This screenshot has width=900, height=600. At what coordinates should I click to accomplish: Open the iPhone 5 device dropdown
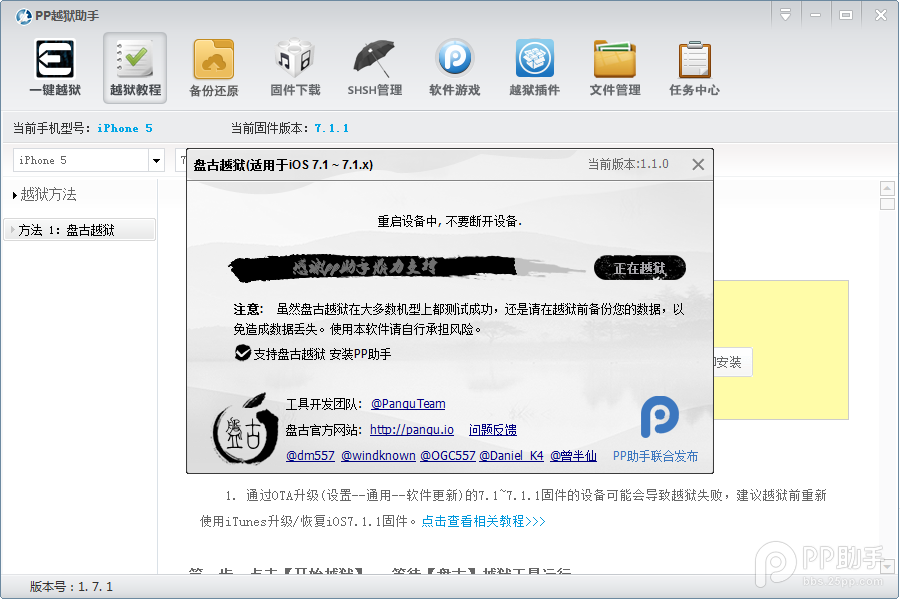pyautogui.click(x=156, y=159)
